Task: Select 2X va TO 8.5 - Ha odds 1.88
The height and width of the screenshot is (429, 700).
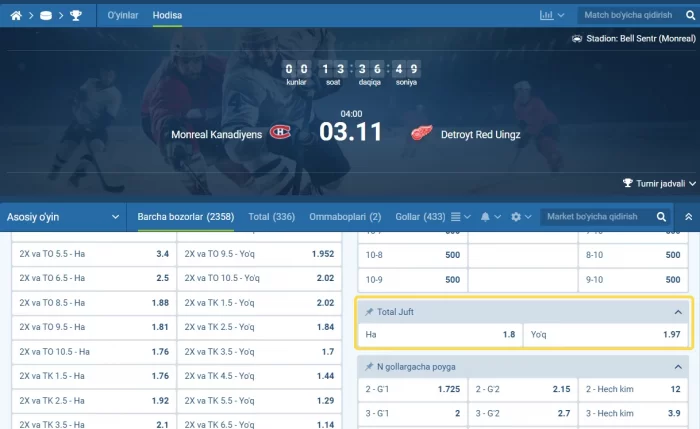Action: click(x=94, y=303)
